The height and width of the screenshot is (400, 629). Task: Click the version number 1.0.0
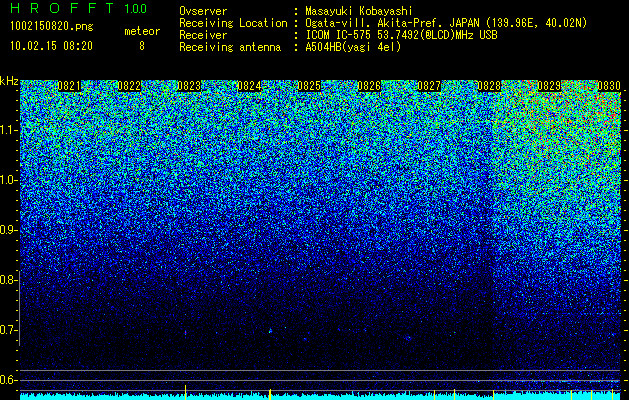click(x=136, y=9)
